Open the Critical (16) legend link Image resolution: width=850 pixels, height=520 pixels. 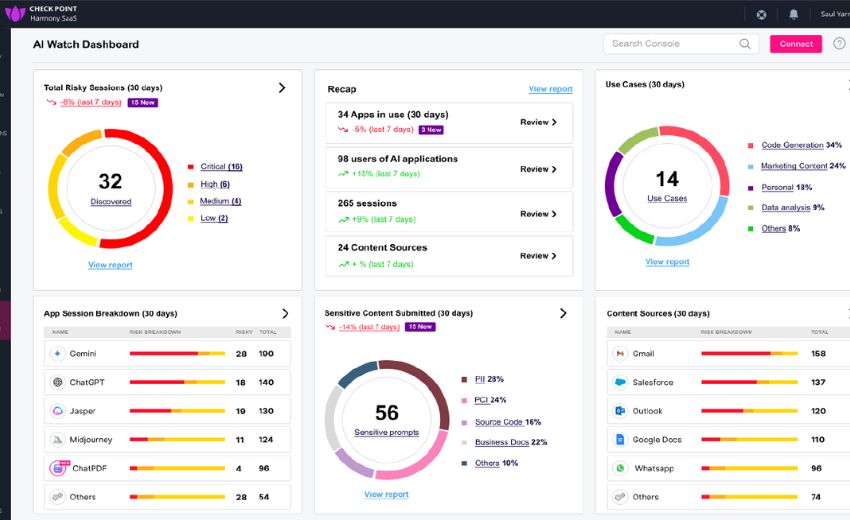(221, 166)
